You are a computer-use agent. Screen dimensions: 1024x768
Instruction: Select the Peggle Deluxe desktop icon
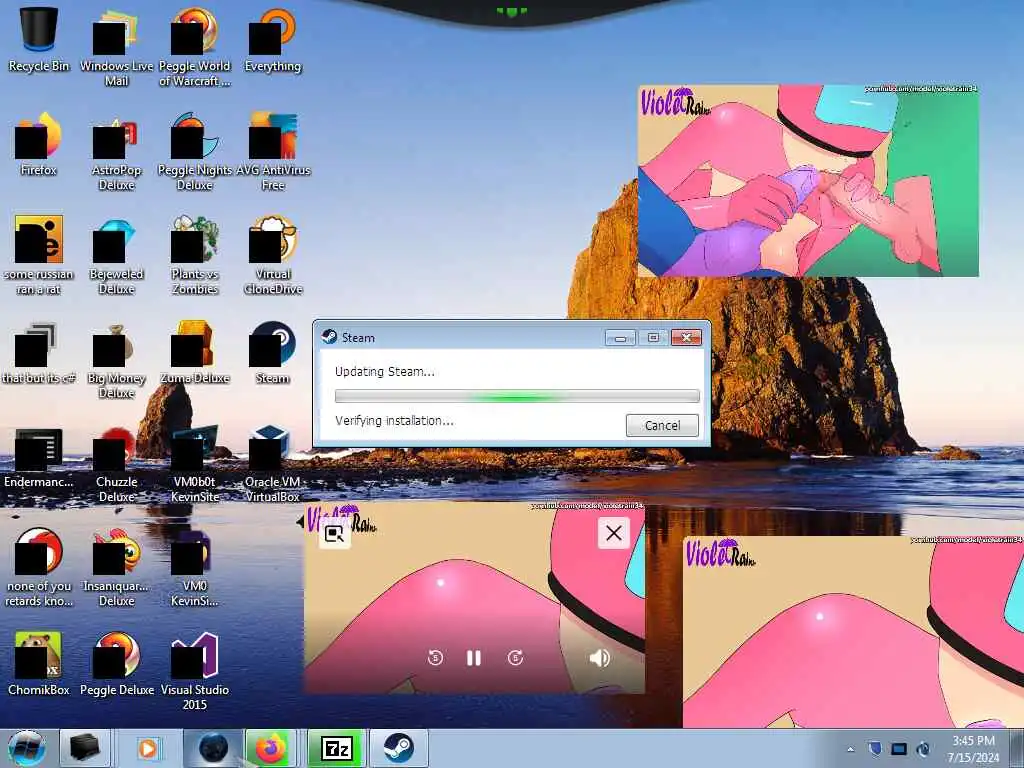116,664
